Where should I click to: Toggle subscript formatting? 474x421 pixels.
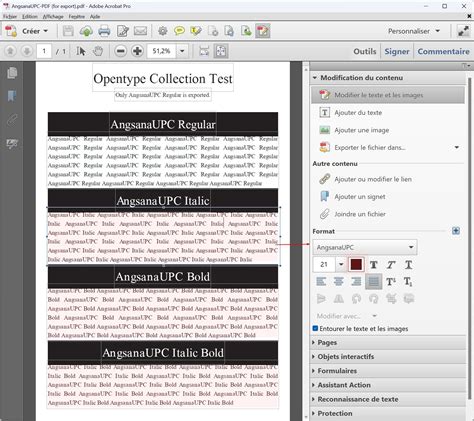[408, 282]
